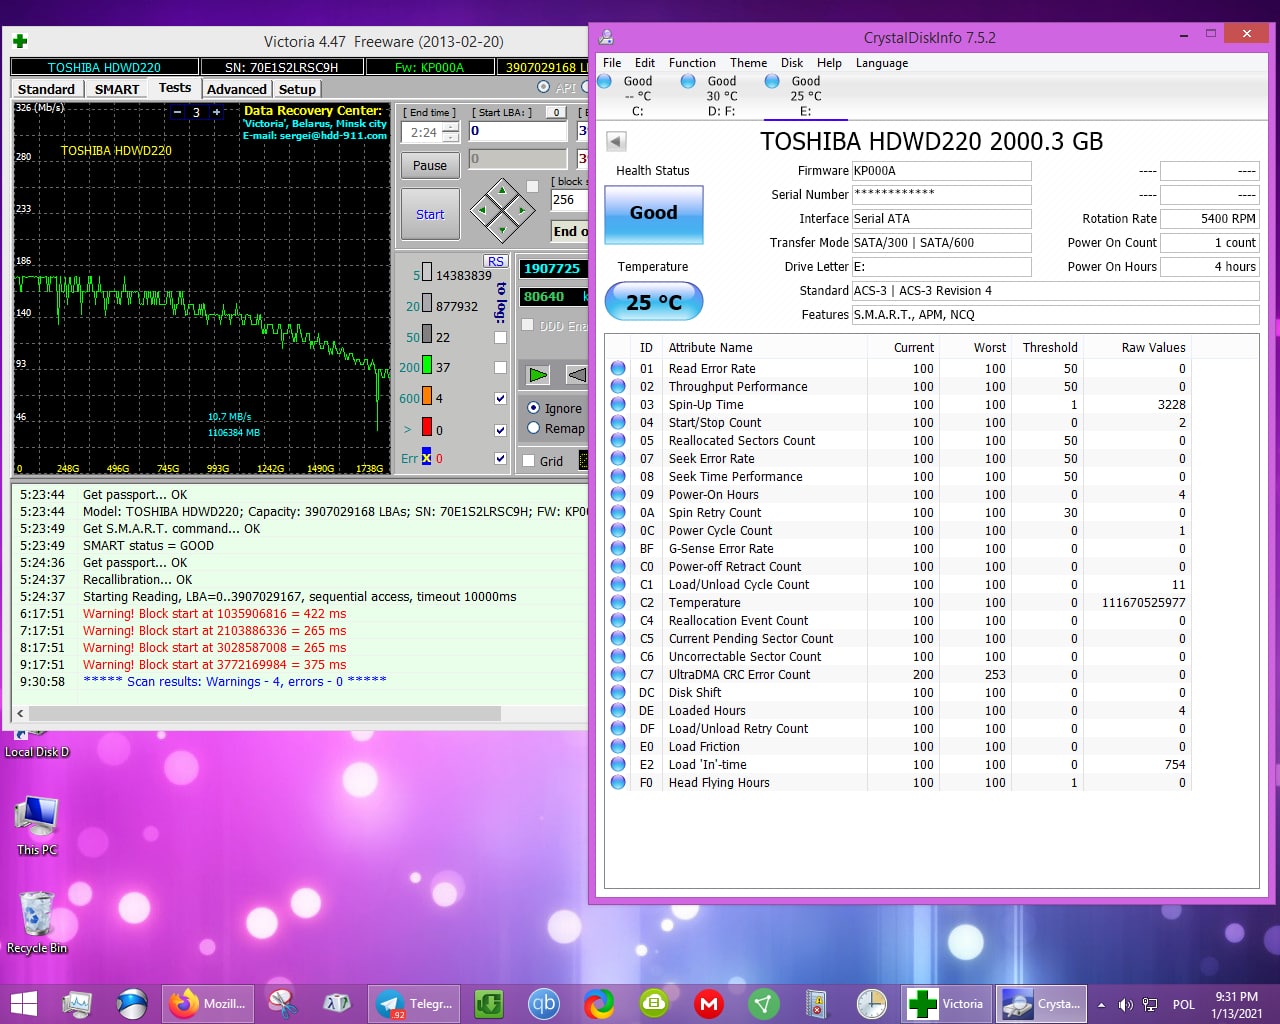The width and height of the screenshot is (1280, 1024).
Task: Click the small 0 button beside Start LBA
Action: (557, 112)
